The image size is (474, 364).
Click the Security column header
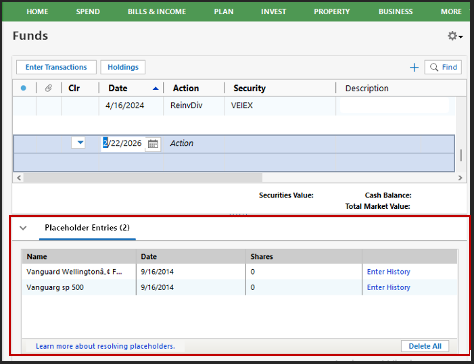tap(249, 88)
